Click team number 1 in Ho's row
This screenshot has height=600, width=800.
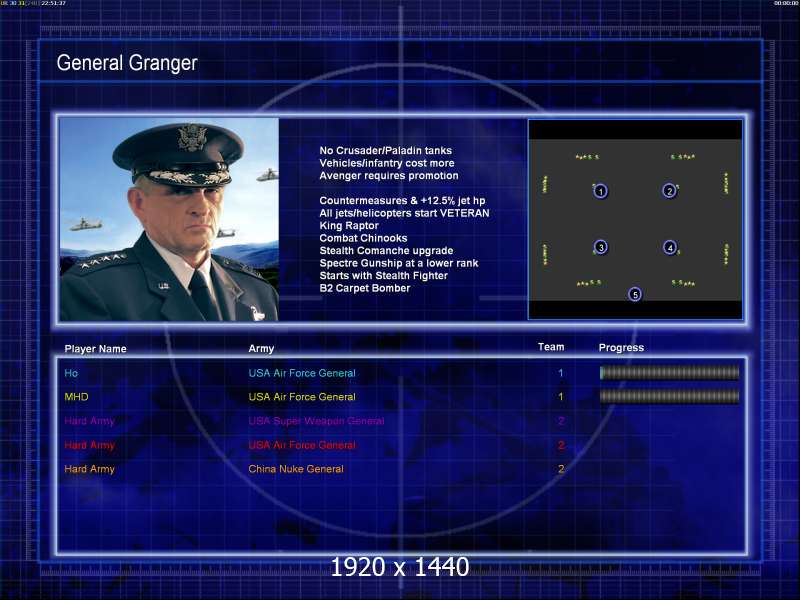(561, 373)
